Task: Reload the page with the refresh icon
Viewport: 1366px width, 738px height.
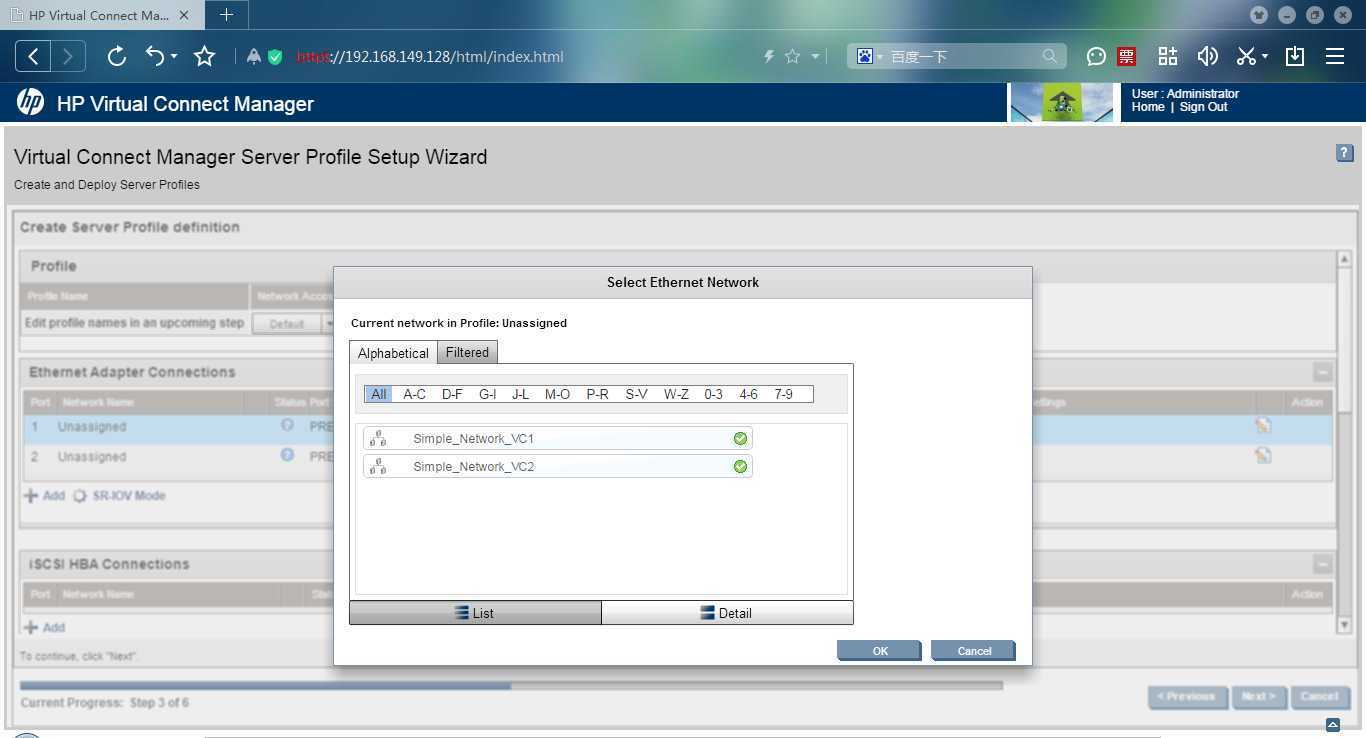Action: point(117,57)
